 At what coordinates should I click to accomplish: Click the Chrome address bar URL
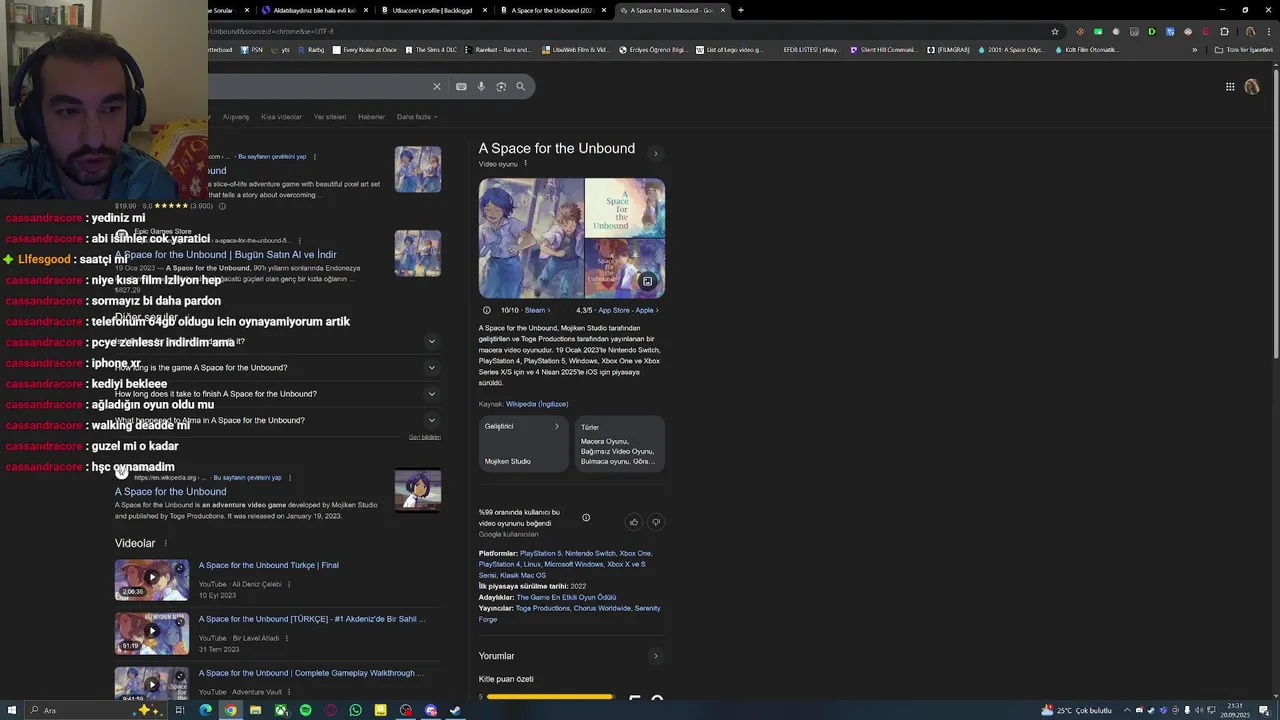pyautogui.click(x=272, y=31)
